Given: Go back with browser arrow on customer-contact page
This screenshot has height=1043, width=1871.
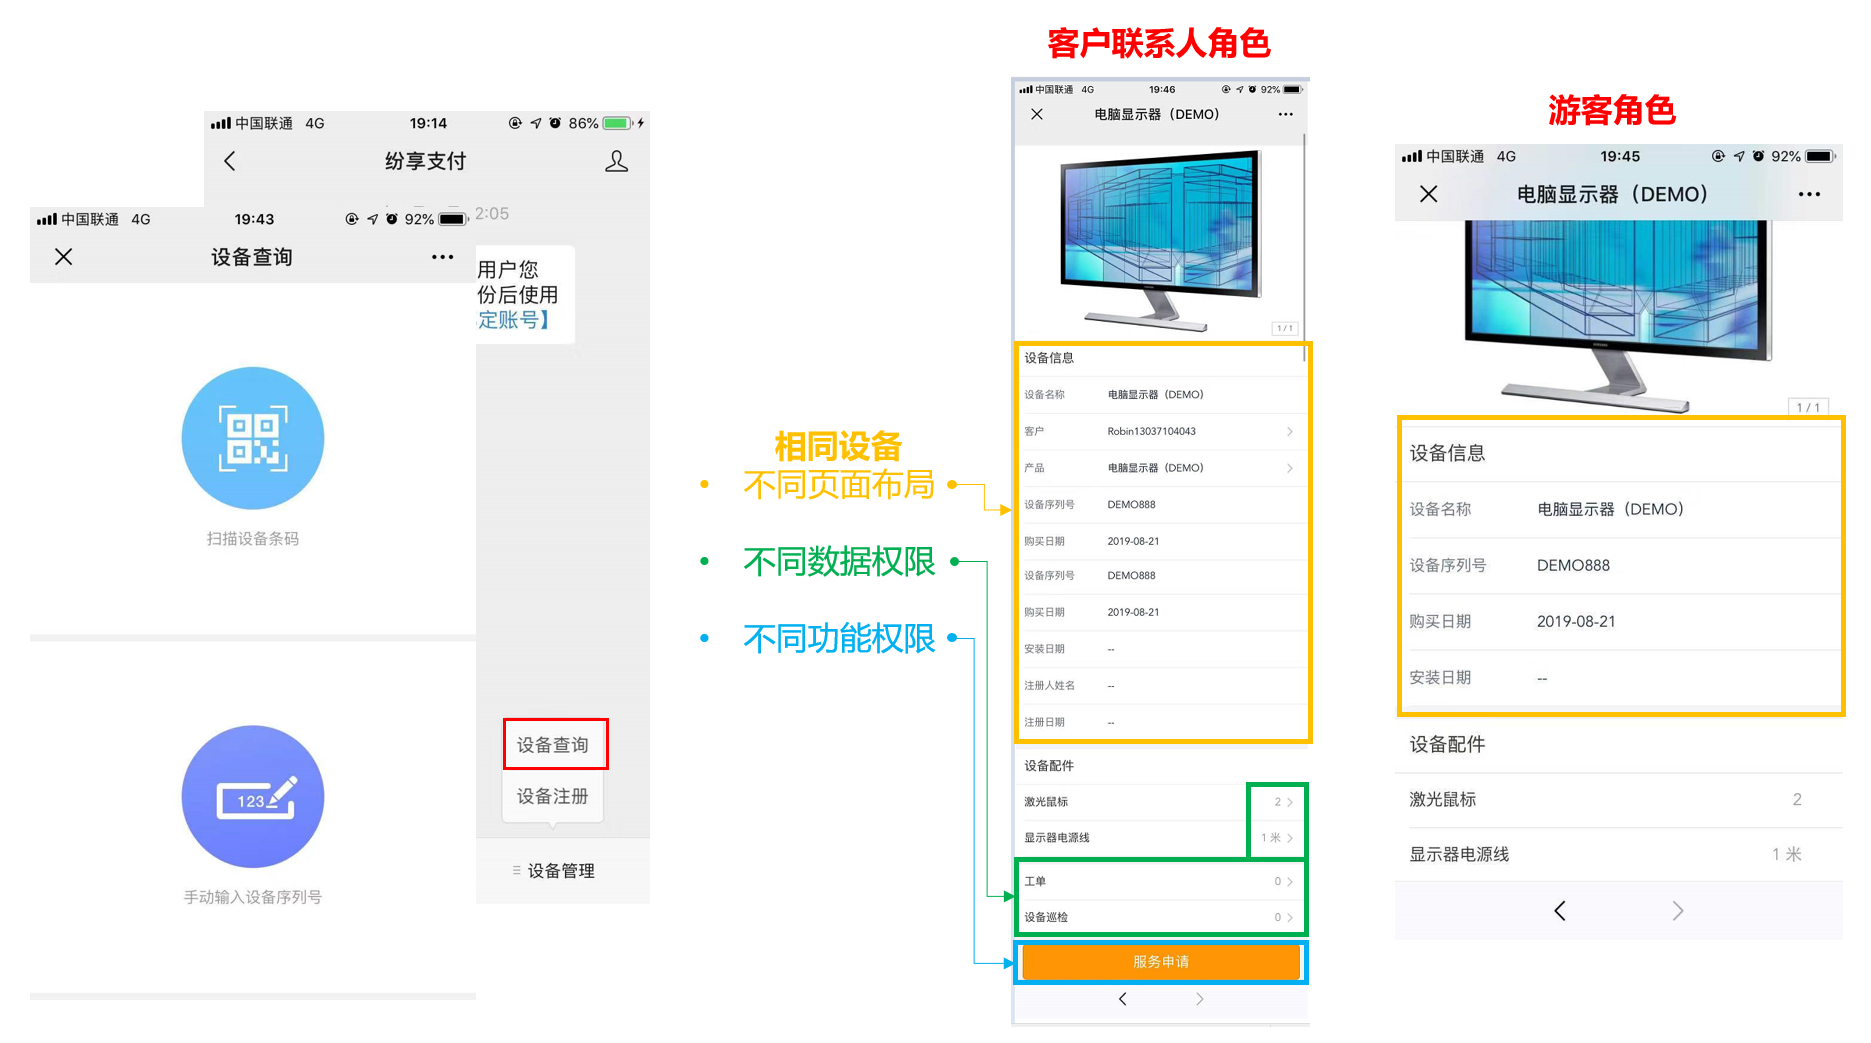Looking at the screenshot, I should 1123,999.
